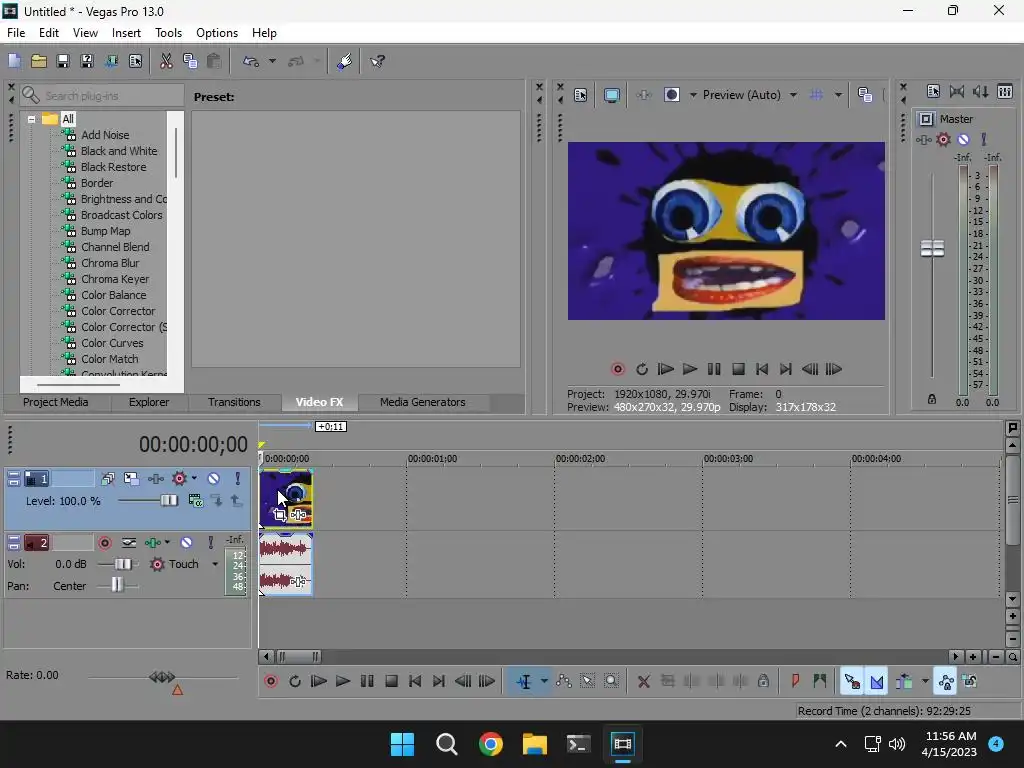This screenshot has width=1024, height=768.
Task: Copy snapshot to clipboard in preview panel
Action: (865, 95)
